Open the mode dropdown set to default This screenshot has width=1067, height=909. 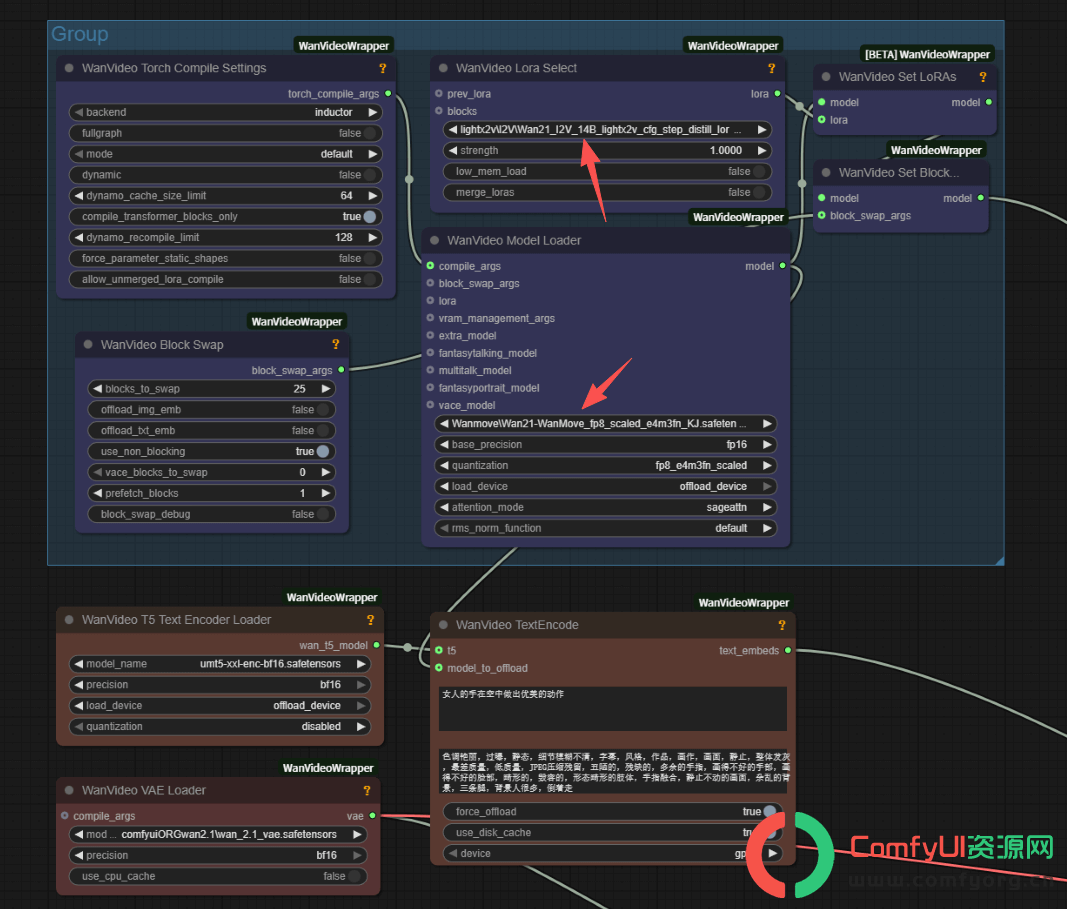pyautogui.click(x=226, y=154)
